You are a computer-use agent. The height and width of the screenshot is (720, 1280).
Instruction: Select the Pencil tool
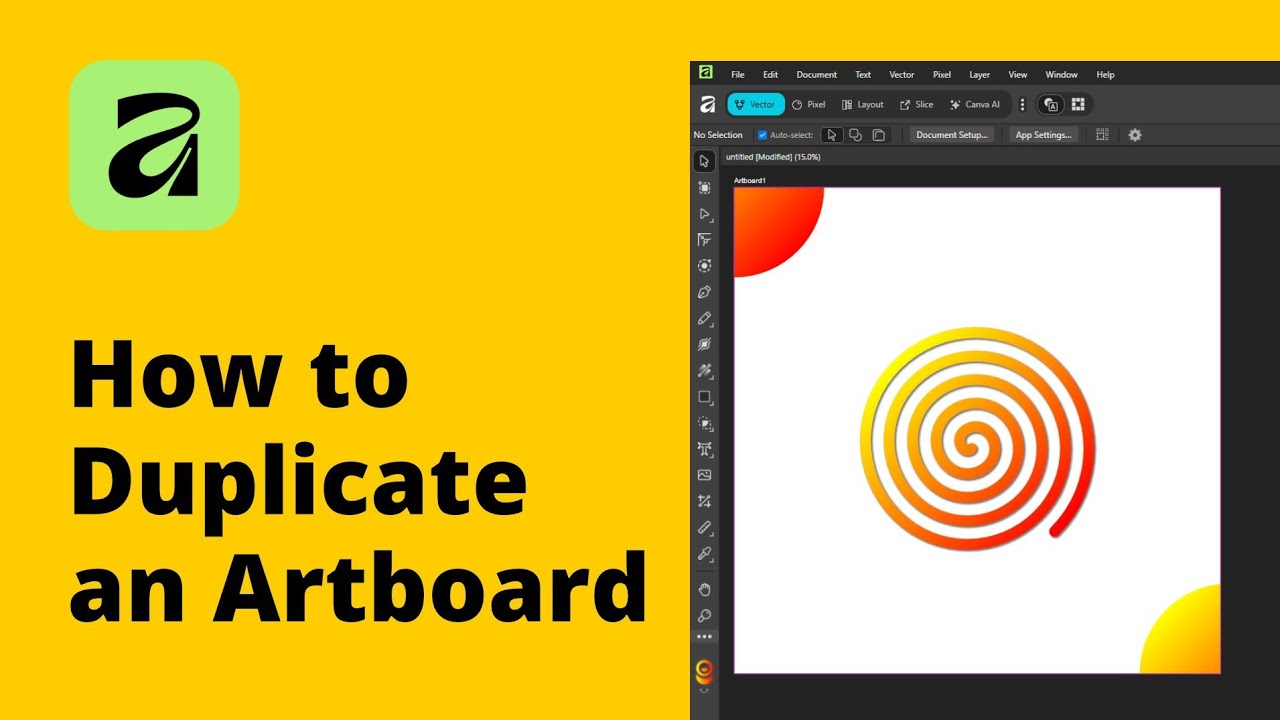coord(704,318)
